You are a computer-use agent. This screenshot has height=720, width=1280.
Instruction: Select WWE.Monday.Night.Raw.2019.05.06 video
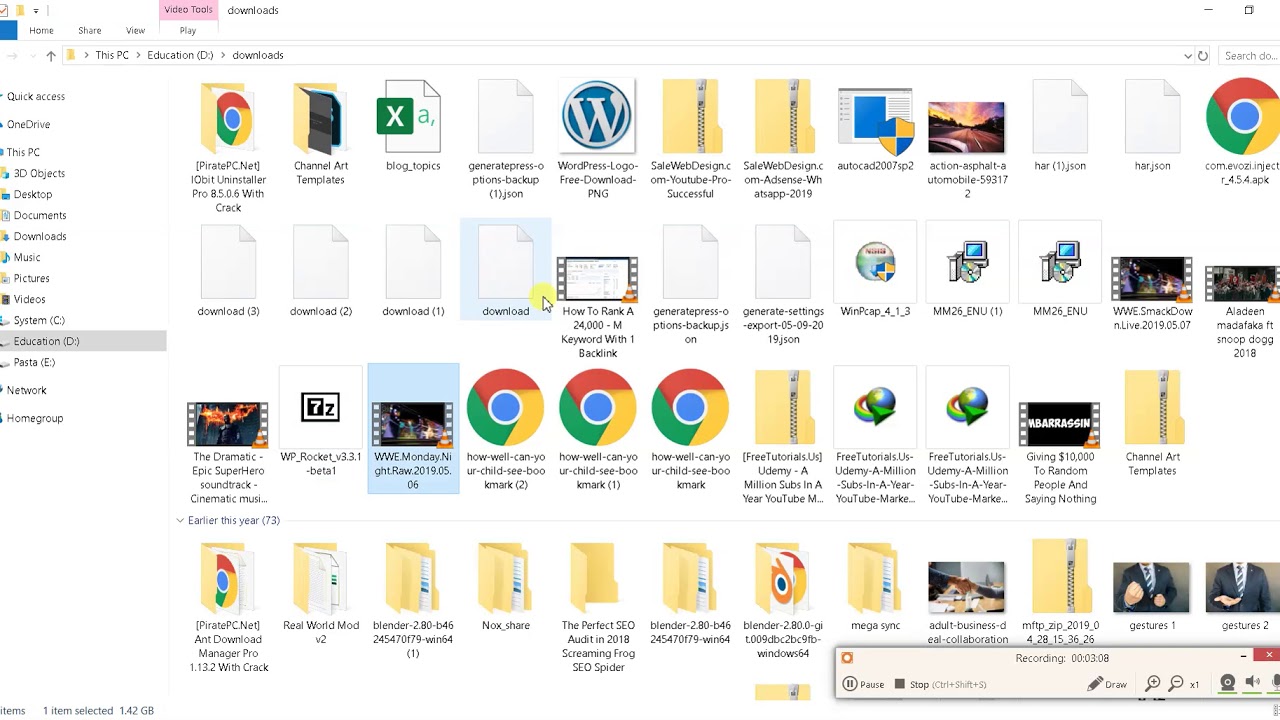coord(413,430)
